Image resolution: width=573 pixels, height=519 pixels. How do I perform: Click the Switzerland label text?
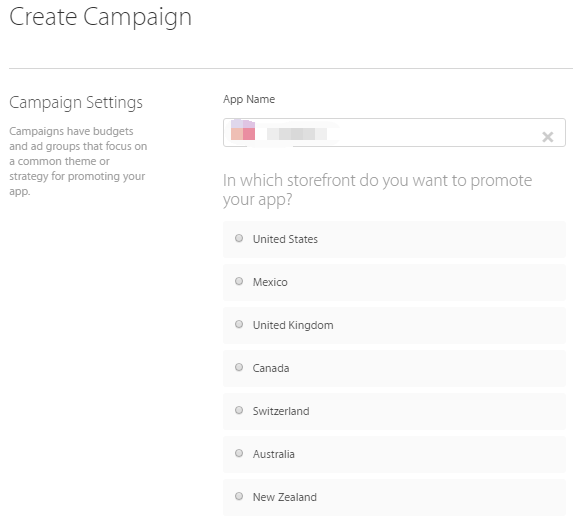click(x=281, y=411)
